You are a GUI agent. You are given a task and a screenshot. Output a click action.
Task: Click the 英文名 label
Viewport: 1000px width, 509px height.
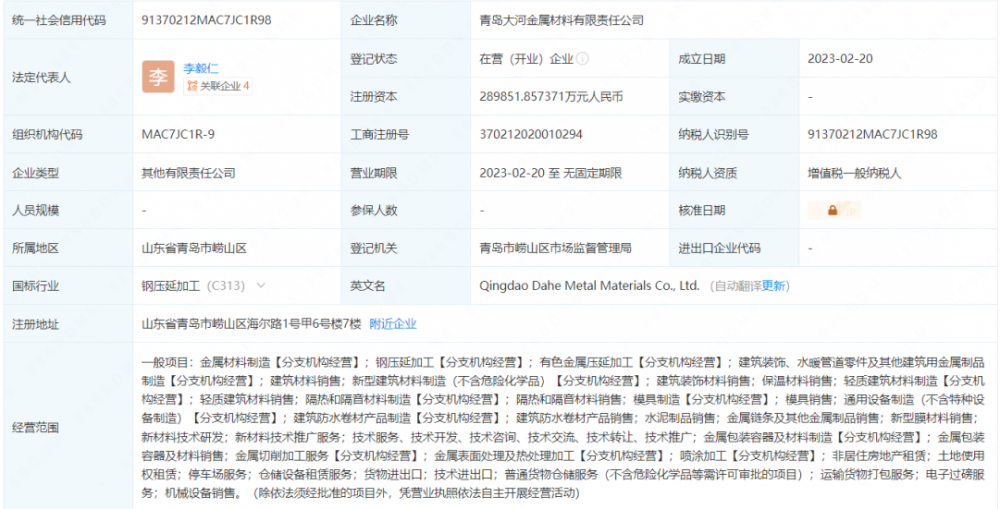tap(367, 286)
